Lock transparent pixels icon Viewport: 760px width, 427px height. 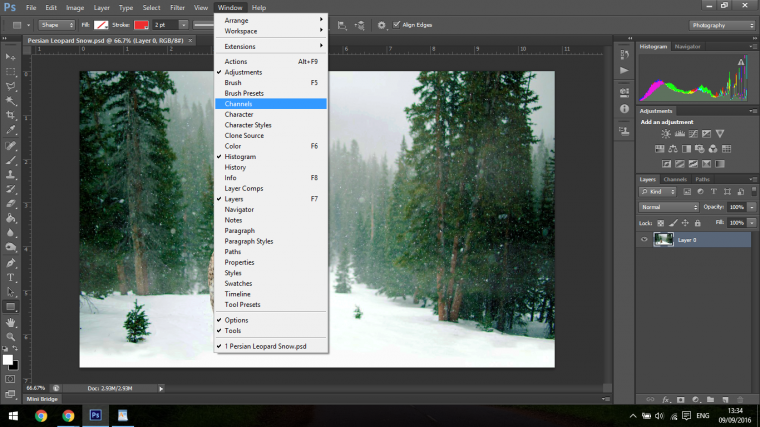point(660,223)
